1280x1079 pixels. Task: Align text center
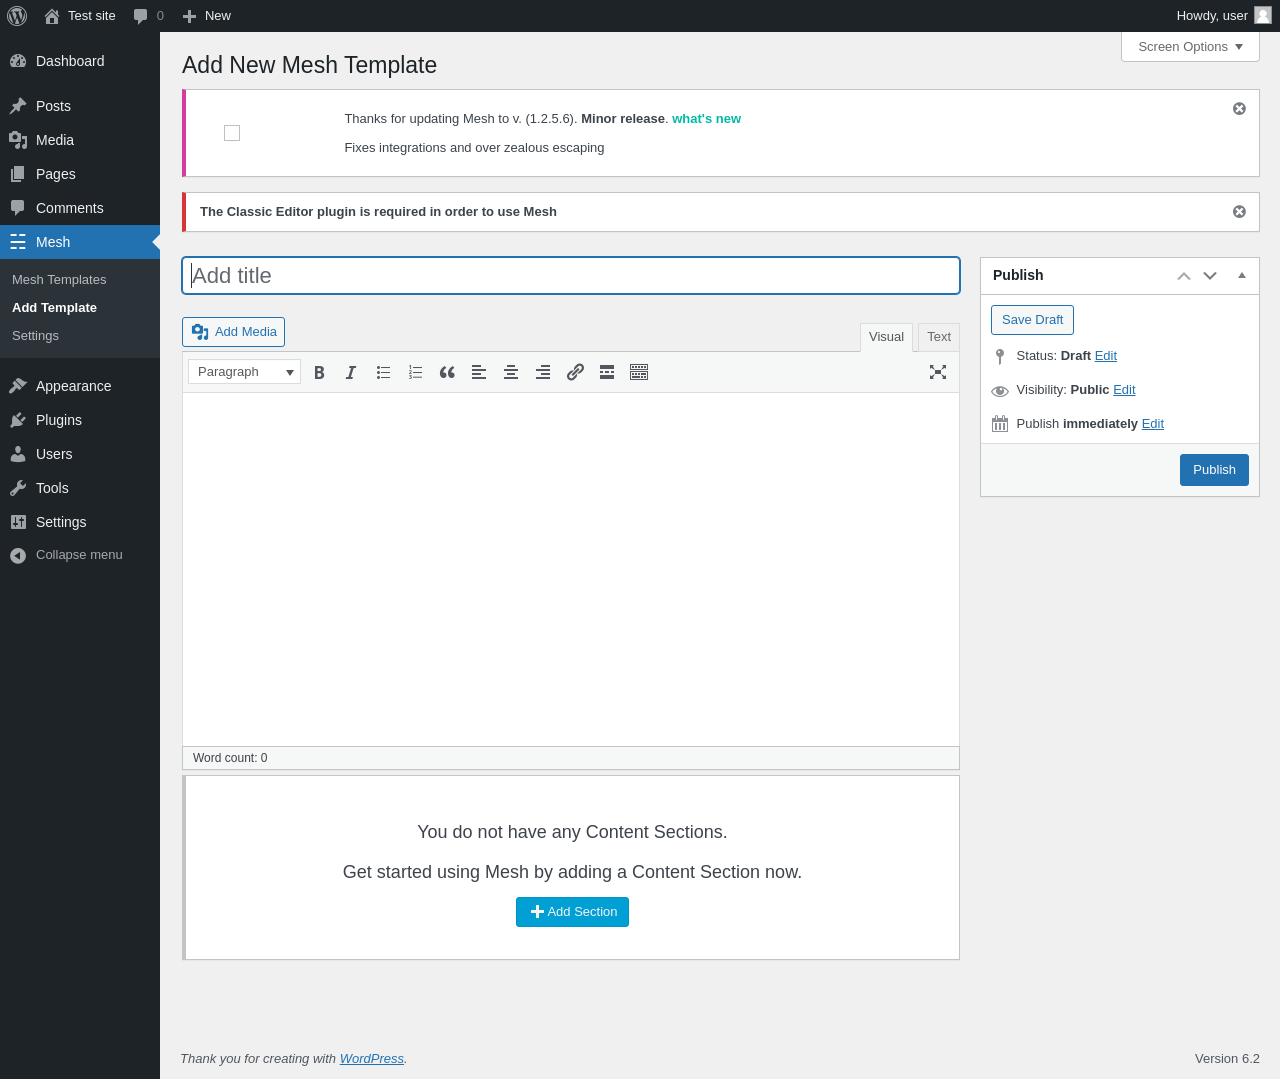[511, 372]
